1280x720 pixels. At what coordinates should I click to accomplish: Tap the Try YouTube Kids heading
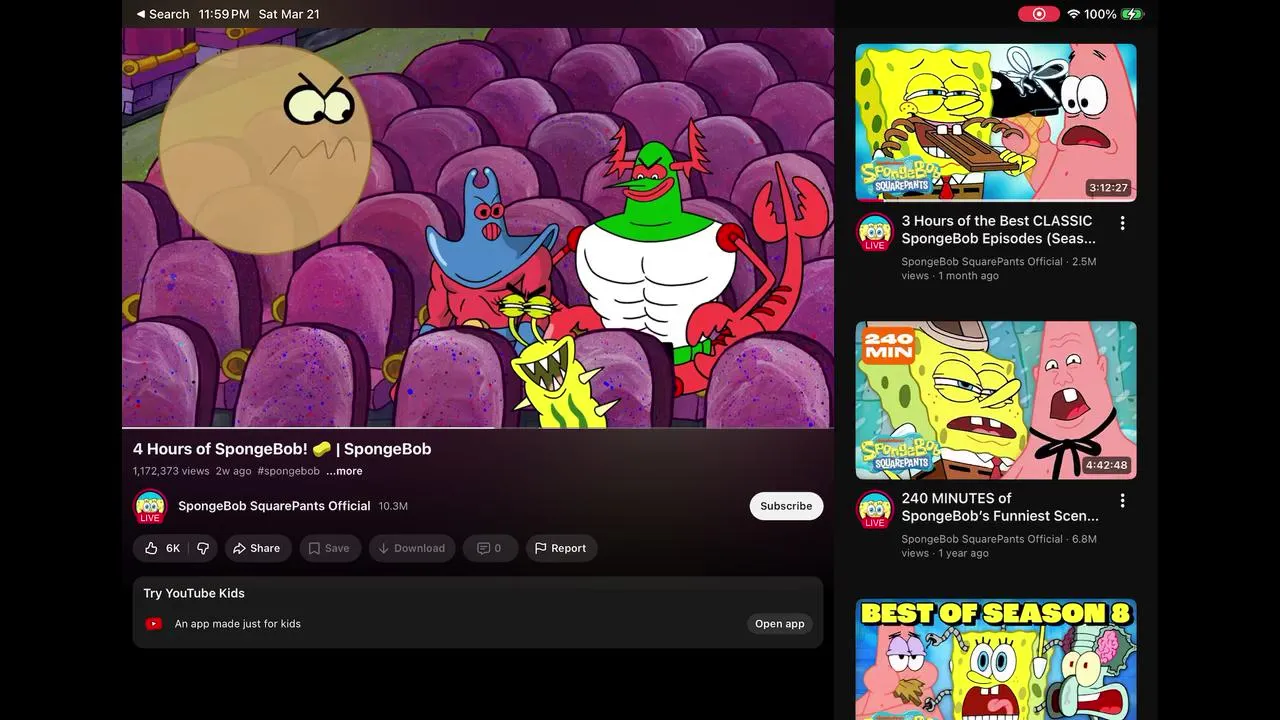click(194, 593)
